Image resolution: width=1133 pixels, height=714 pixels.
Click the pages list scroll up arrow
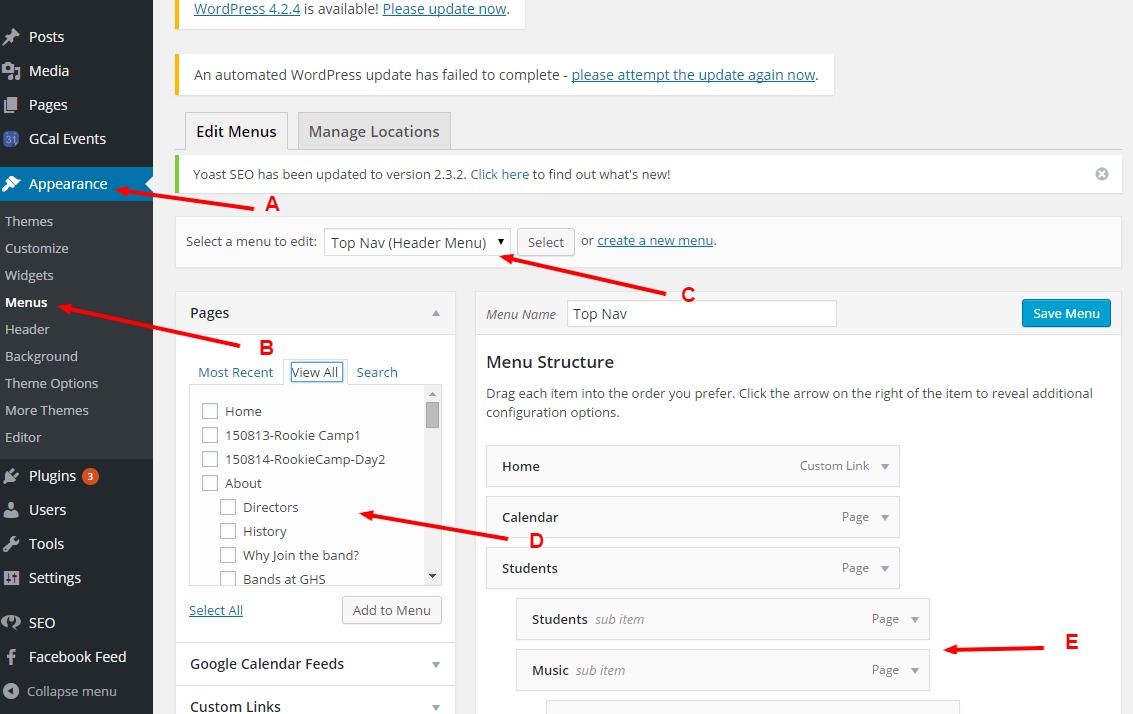click(433, 394)
